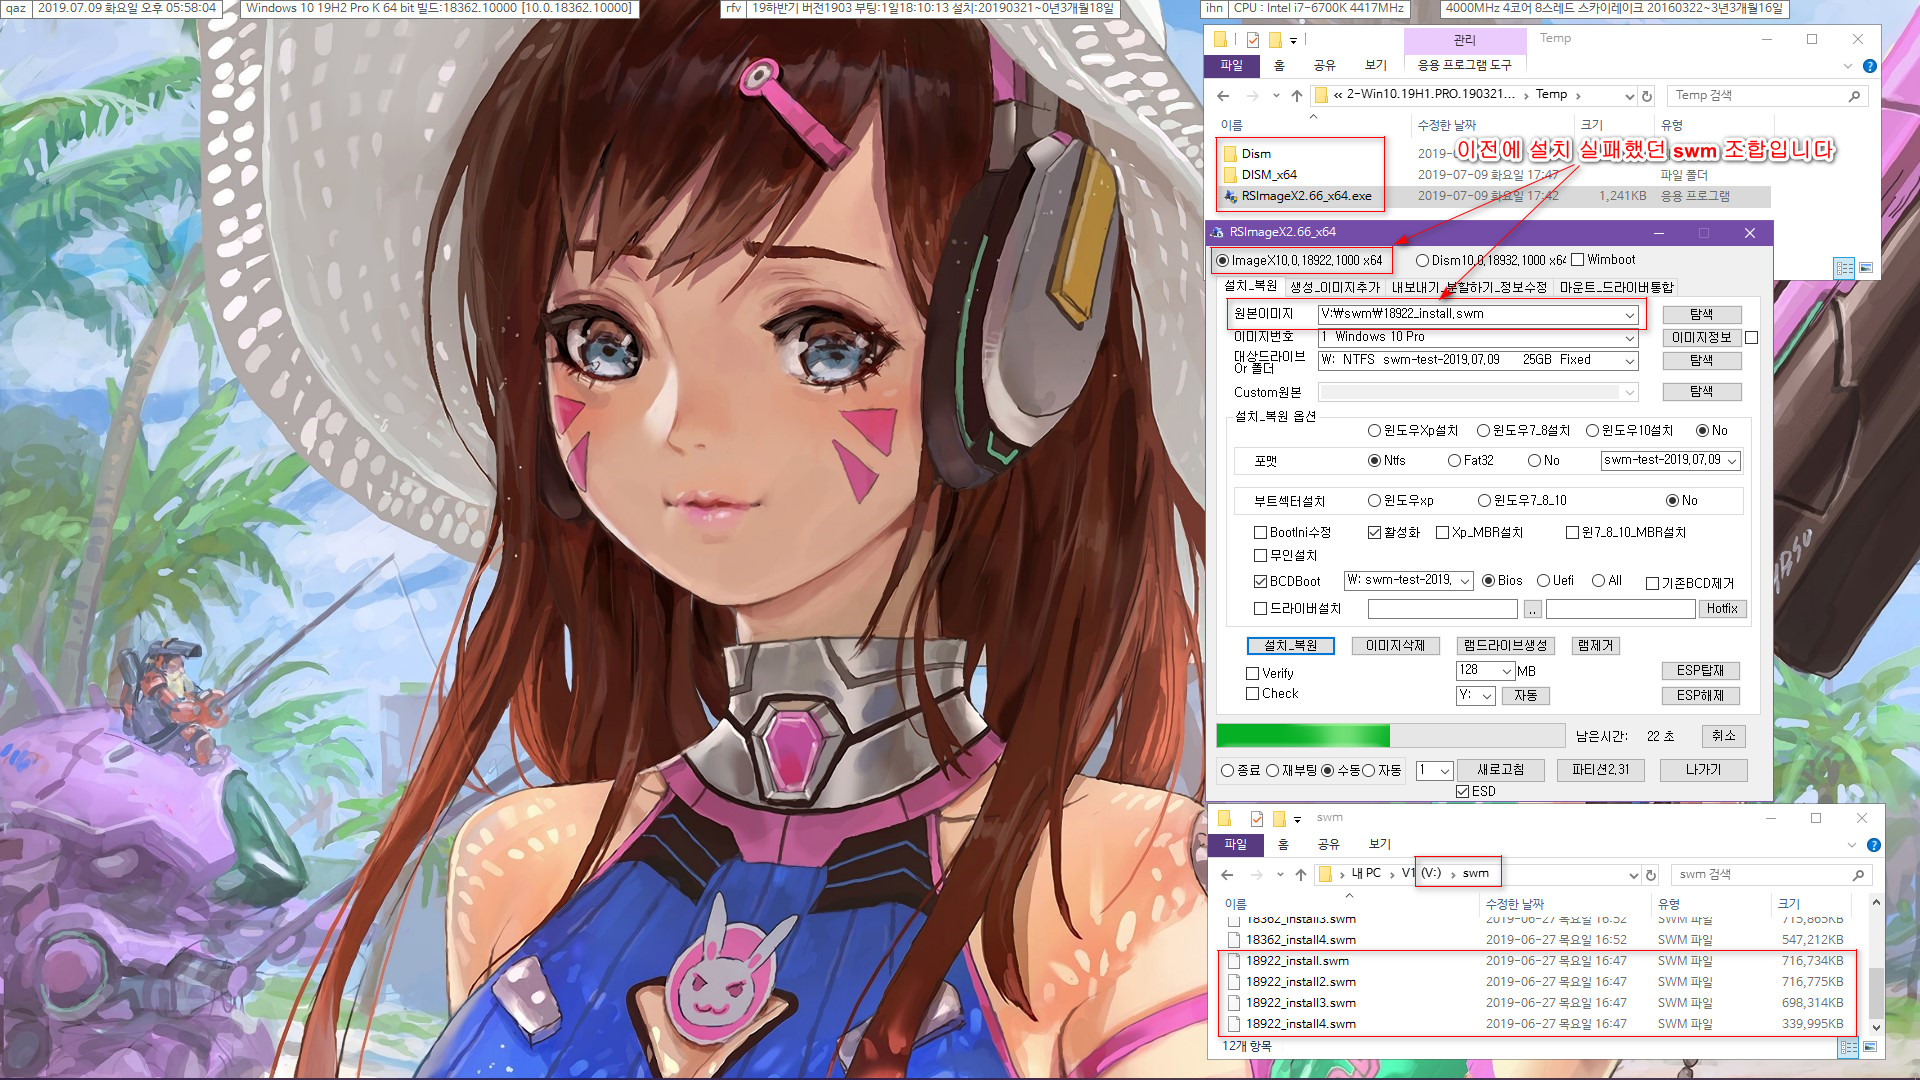The height and width of the screenshot is (1080, 1920).
Task: Open the BCDBoot drive dropdown
Action: [x=1465, y=581]
